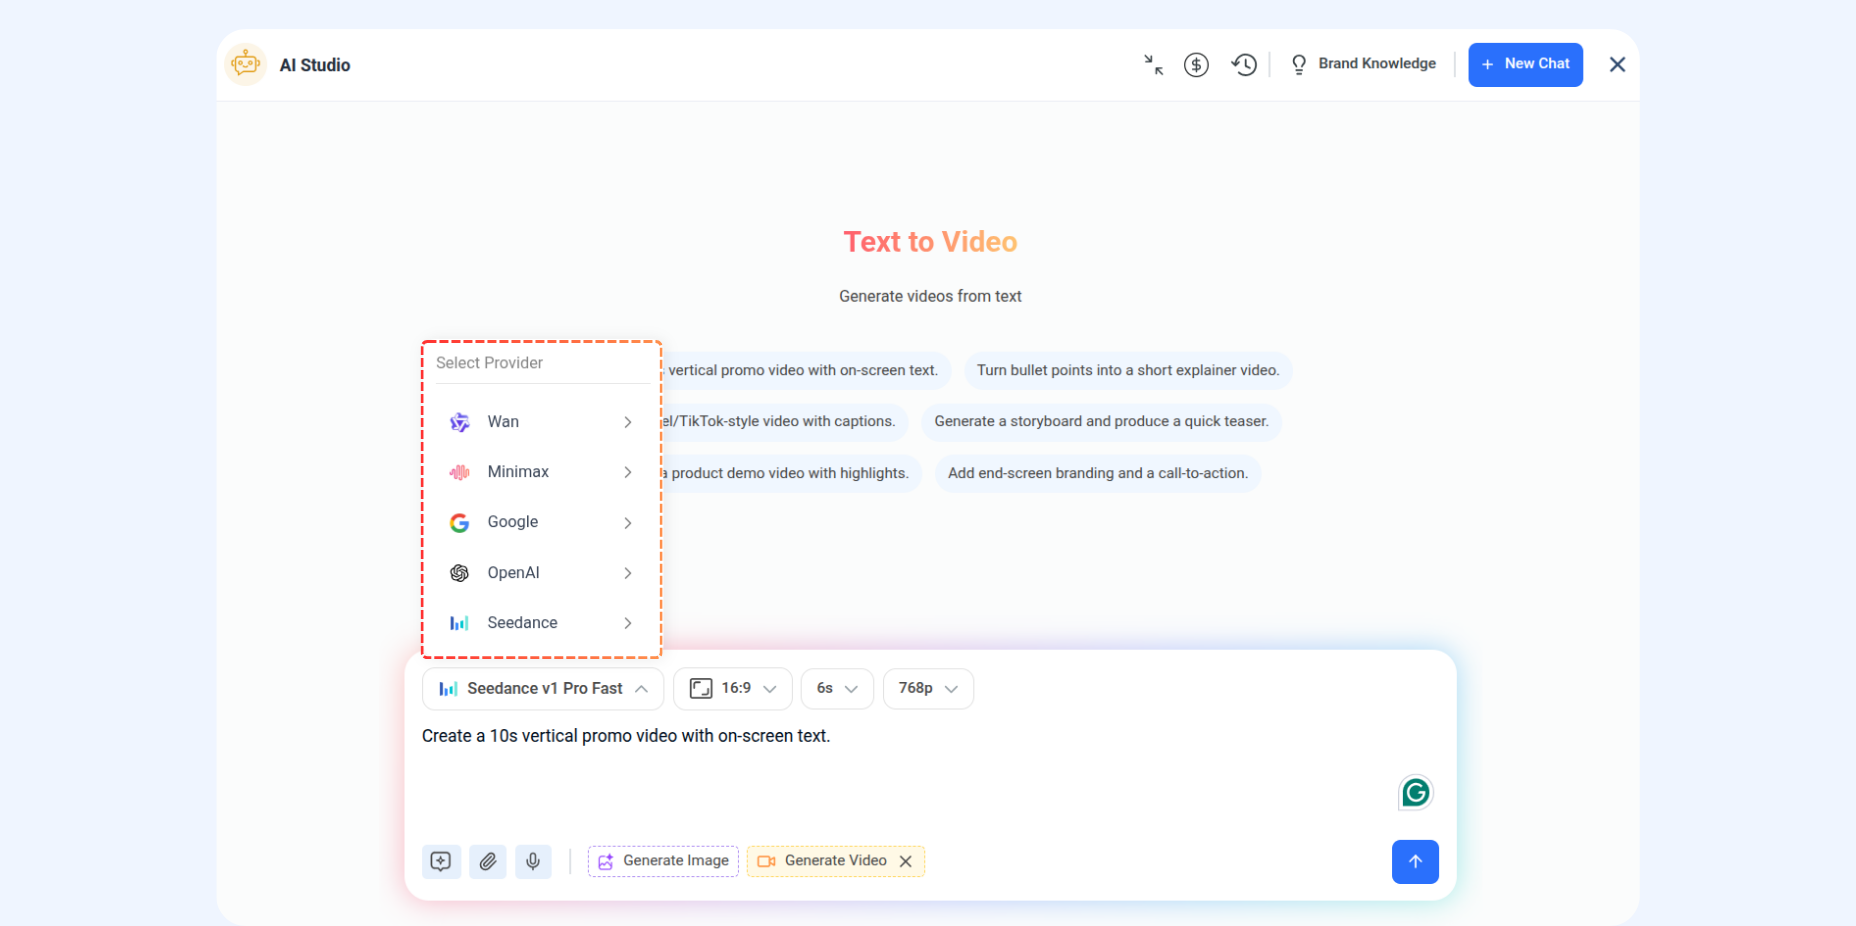Expand Google submenu chevron
This screenshot has width=1856, height=926.
[628, 523]
